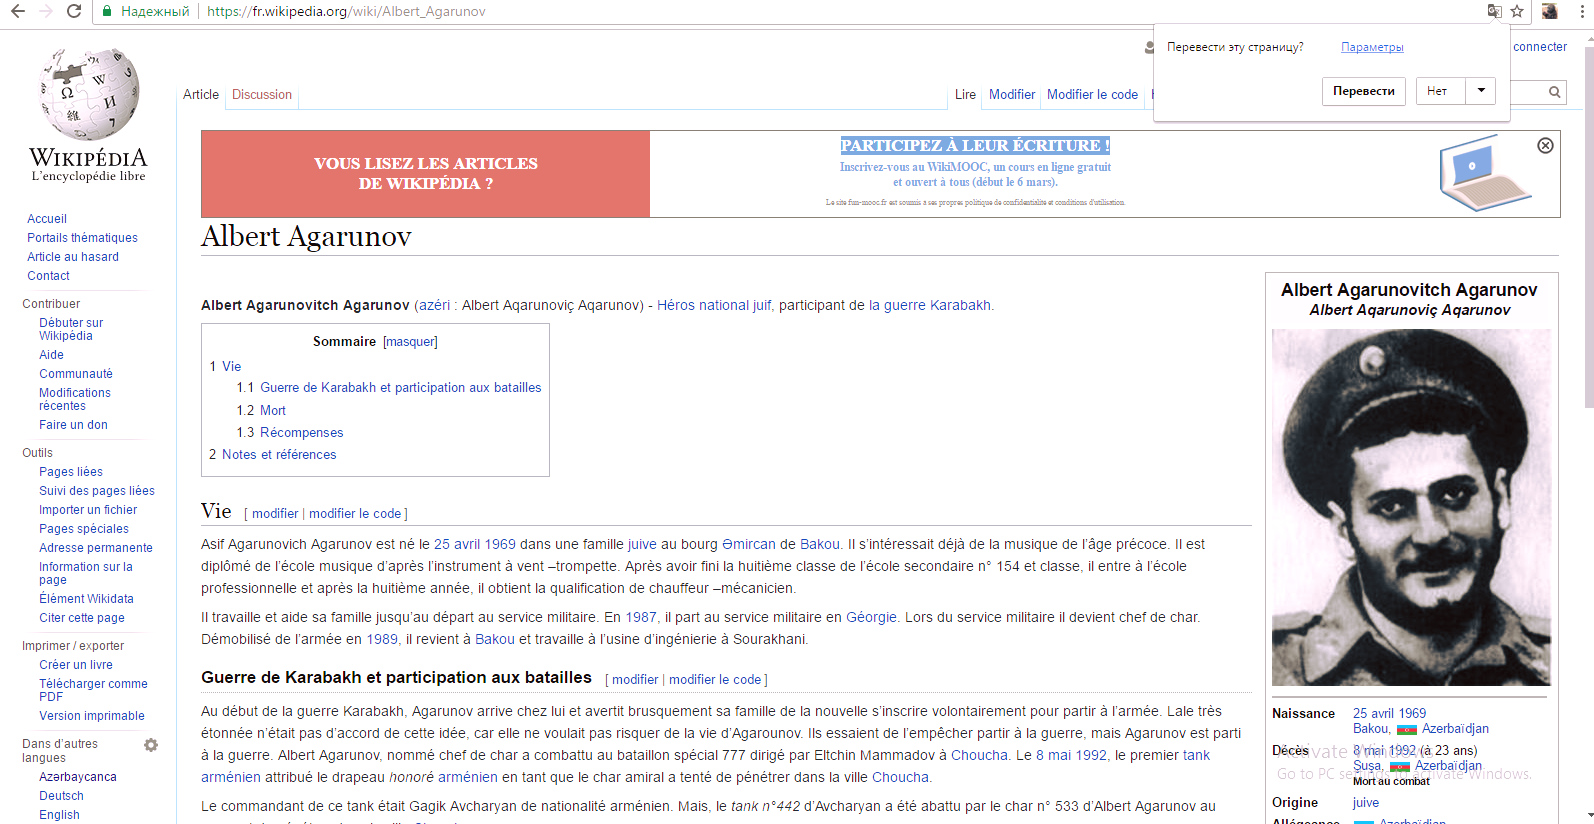Open Accueil in the sidebar
Viewport: 1594px width, 824px height.
coord(47,219)
